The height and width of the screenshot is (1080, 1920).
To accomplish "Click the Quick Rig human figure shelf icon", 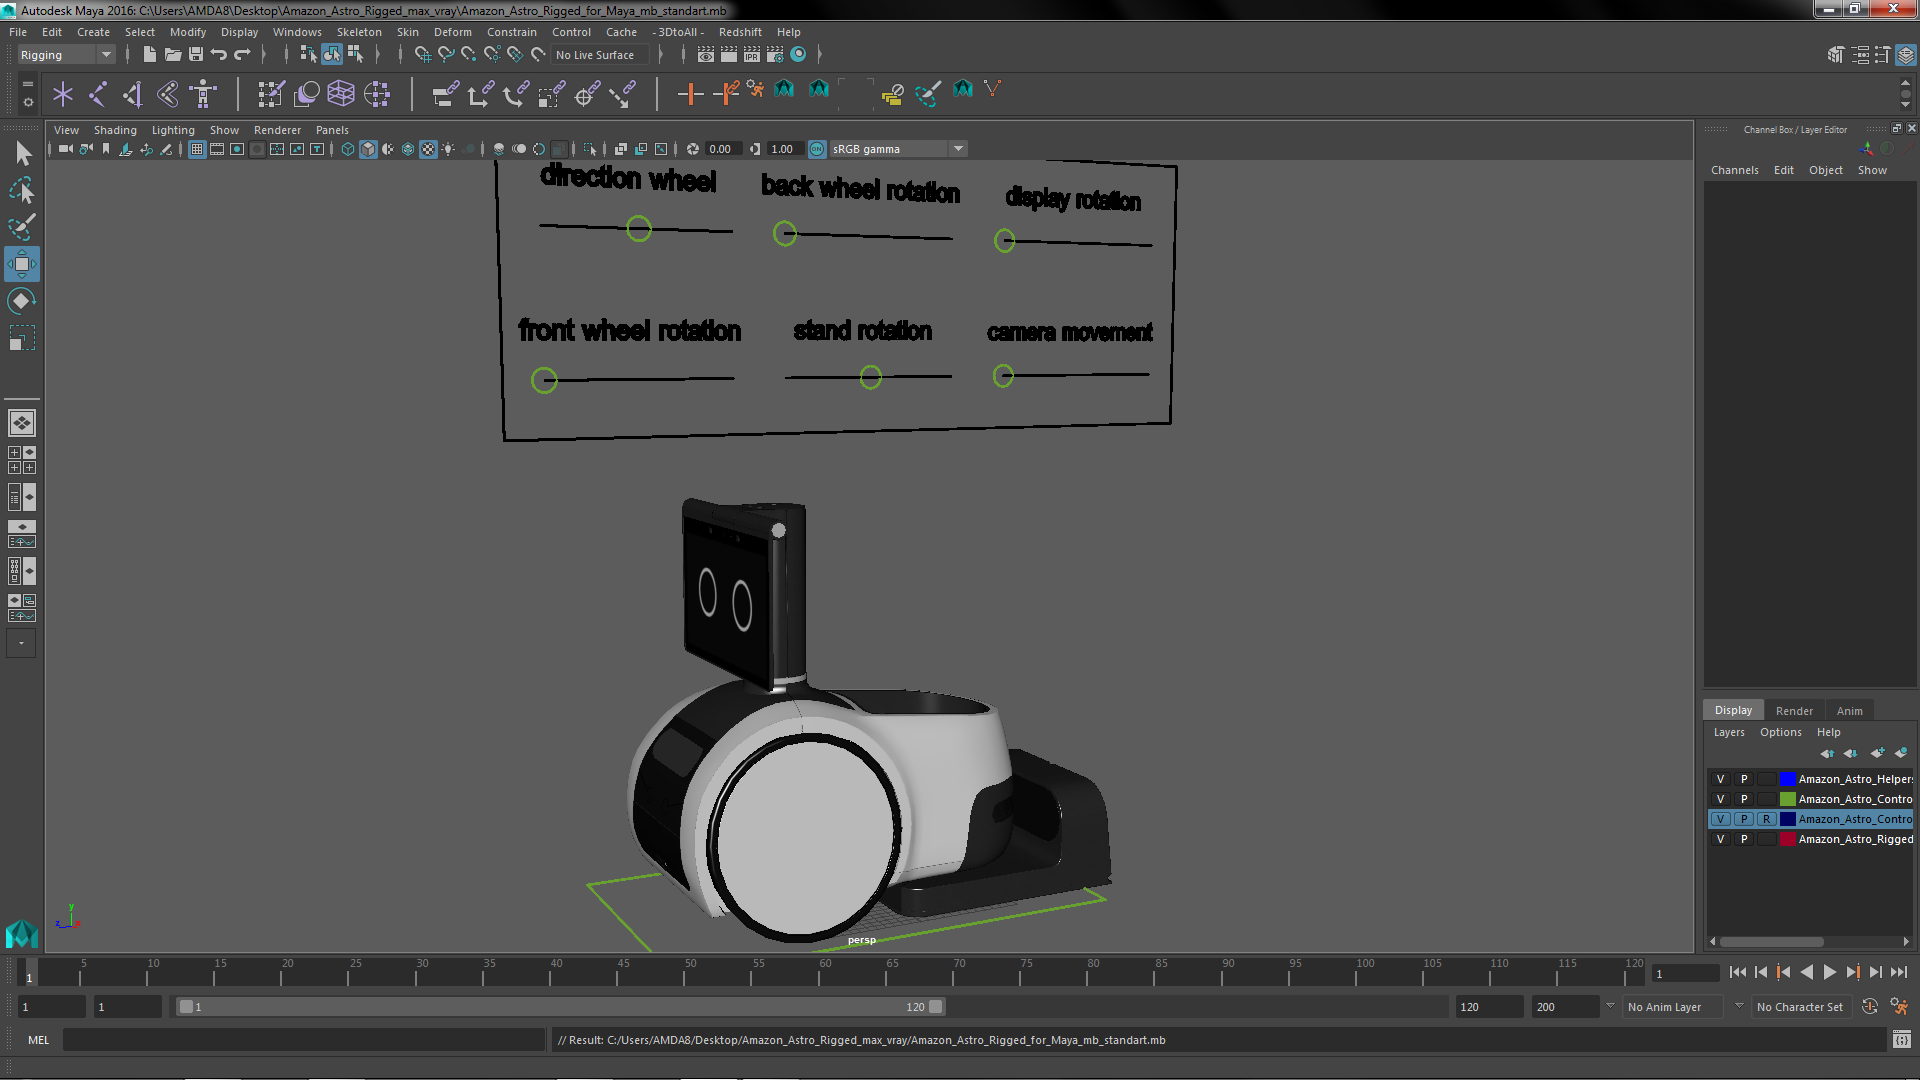I will point(203,94).
